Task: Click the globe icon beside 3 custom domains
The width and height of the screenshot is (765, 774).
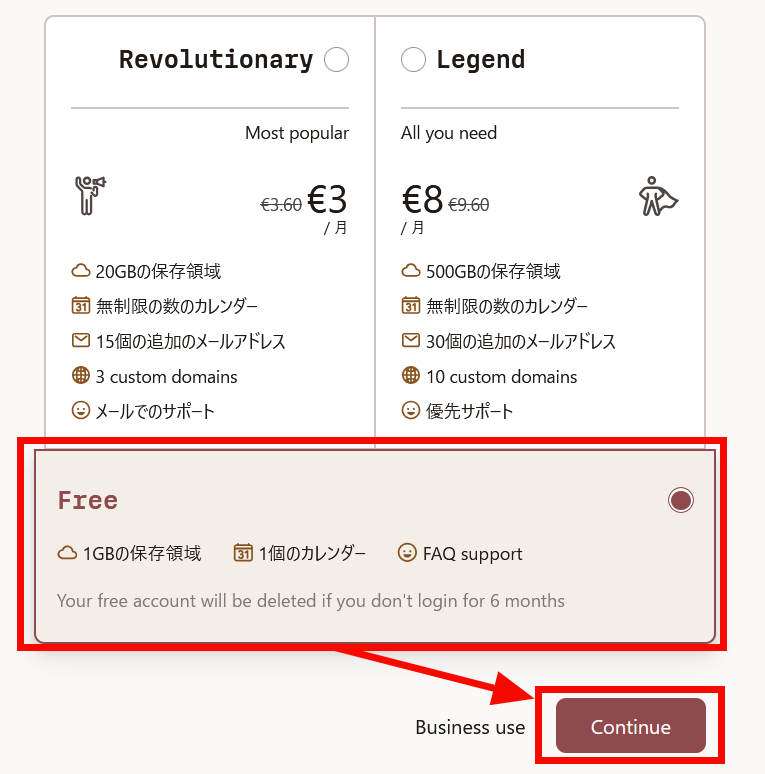Action: (x=81, y=376)
